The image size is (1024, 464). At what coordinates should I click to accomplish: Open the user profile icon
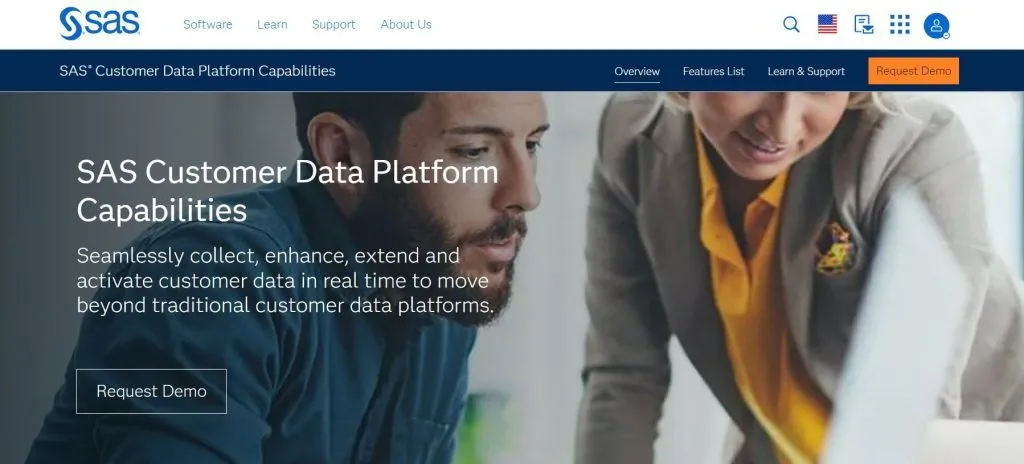[936, 25]
